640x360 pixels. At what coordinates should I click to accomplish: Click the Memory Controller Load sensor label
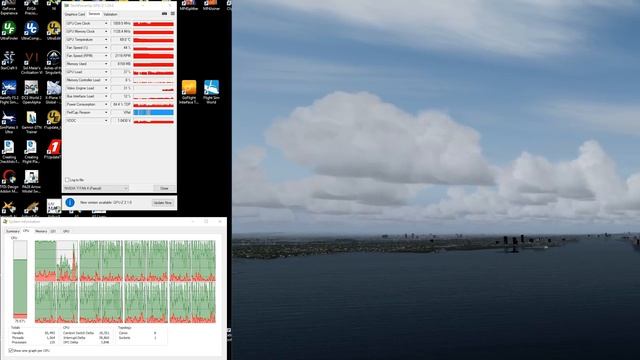pos(83,80)
